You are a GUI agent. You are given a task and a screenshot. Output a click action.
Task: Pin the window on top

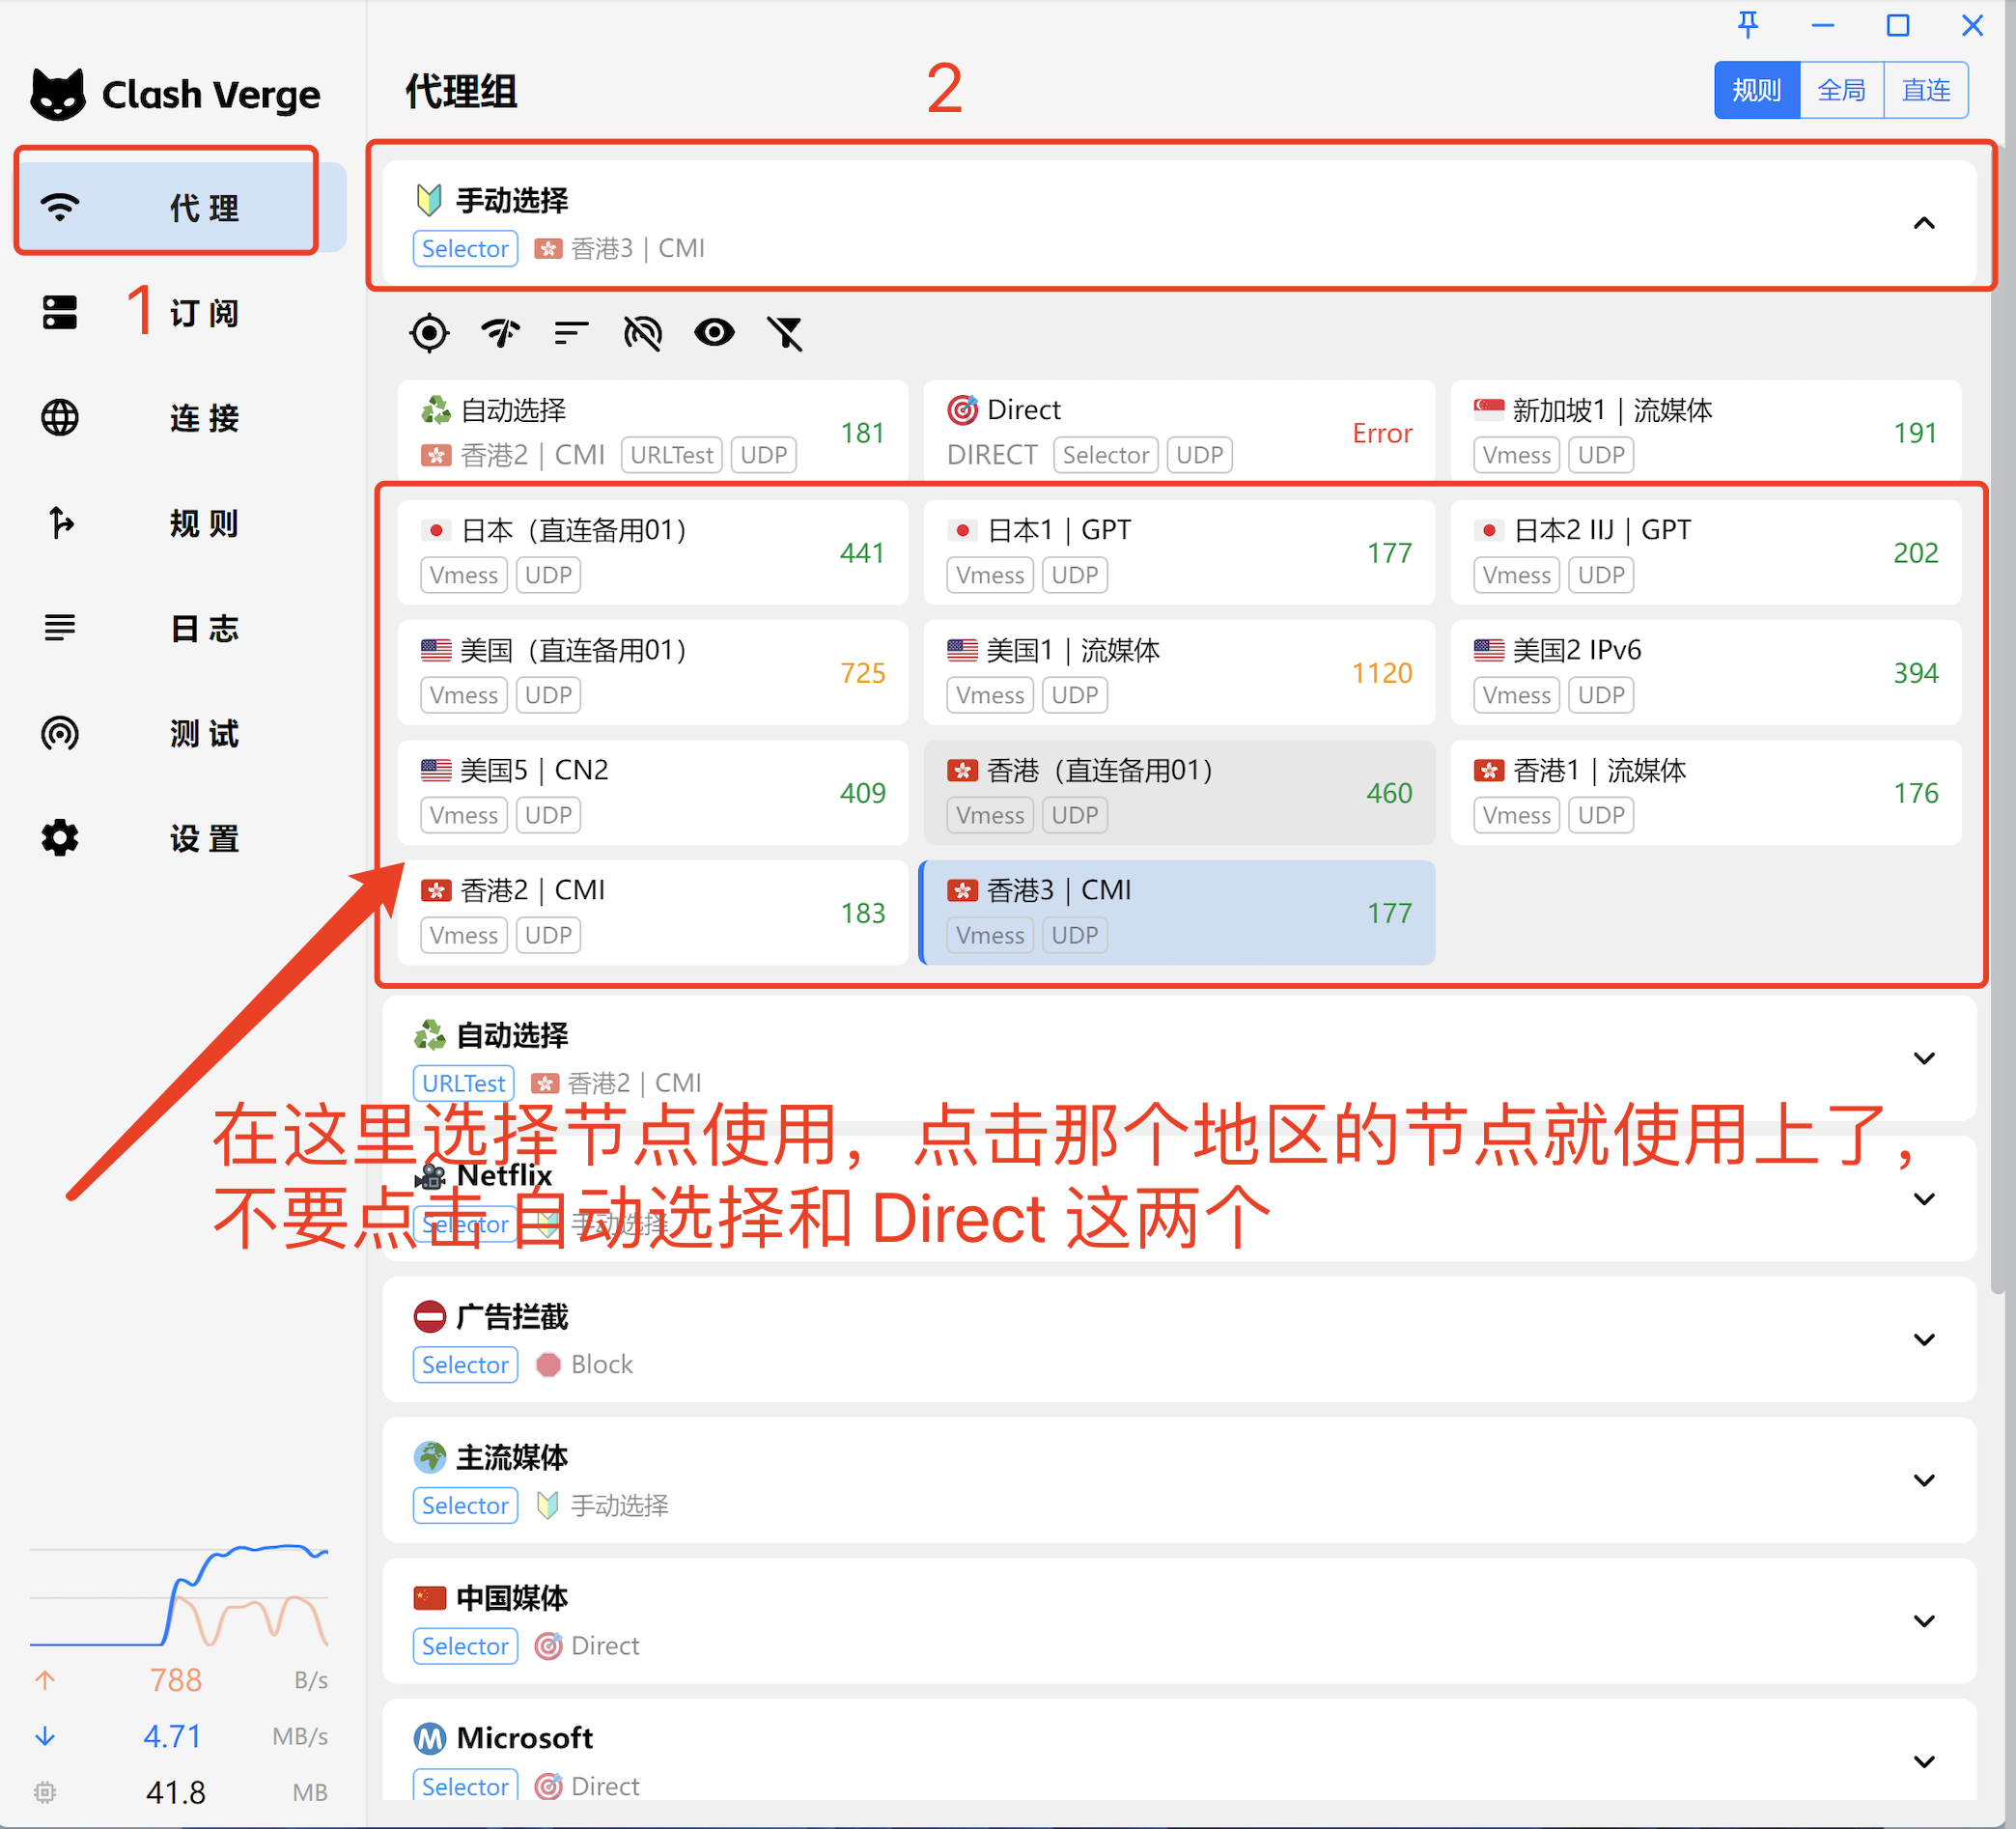[x=1747, y=25]
